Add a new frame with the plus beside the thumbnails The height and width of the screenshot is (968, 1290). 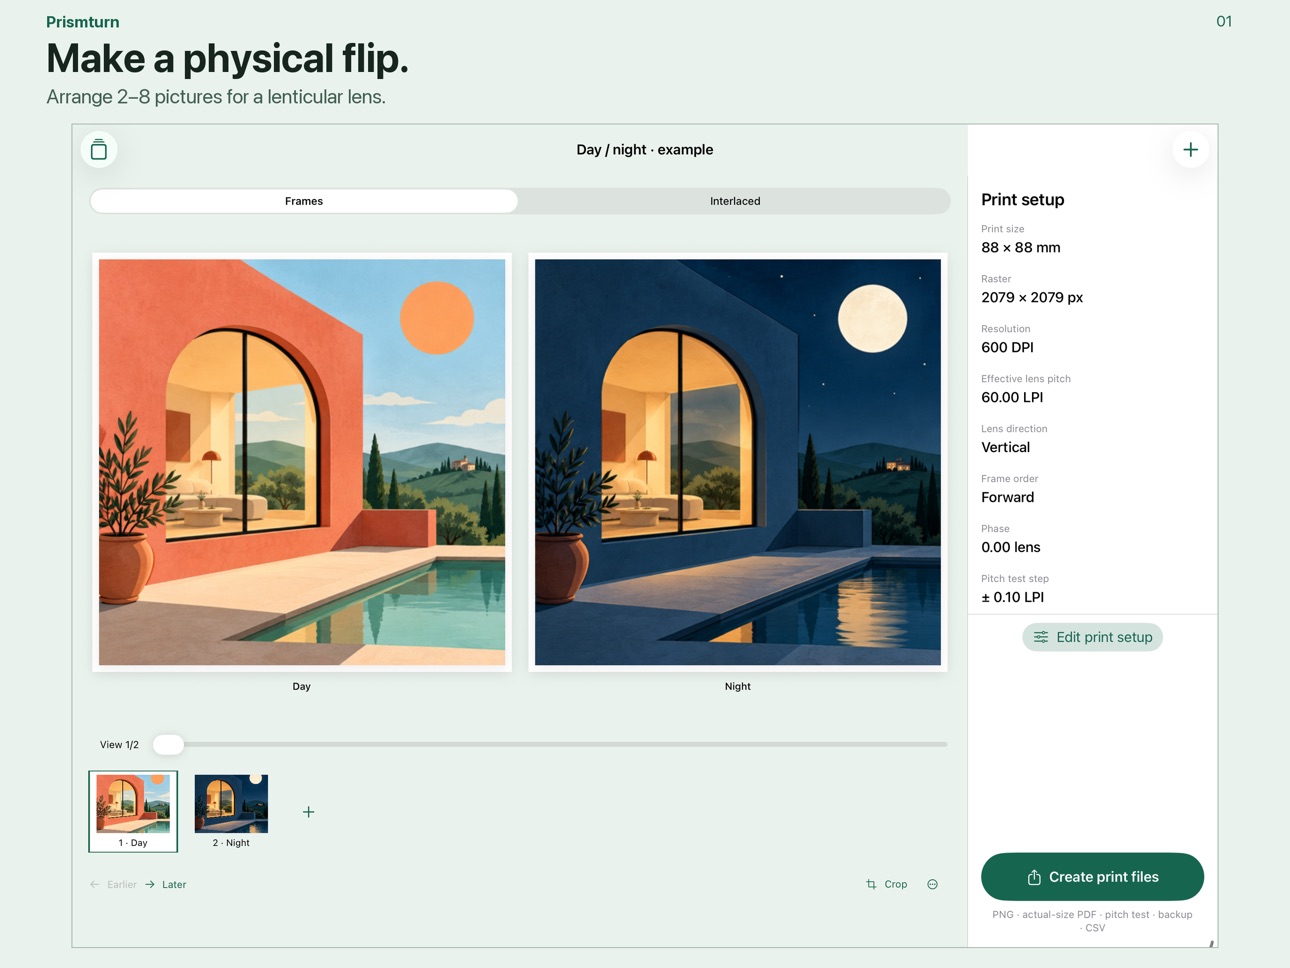click(x=308, y=812)
